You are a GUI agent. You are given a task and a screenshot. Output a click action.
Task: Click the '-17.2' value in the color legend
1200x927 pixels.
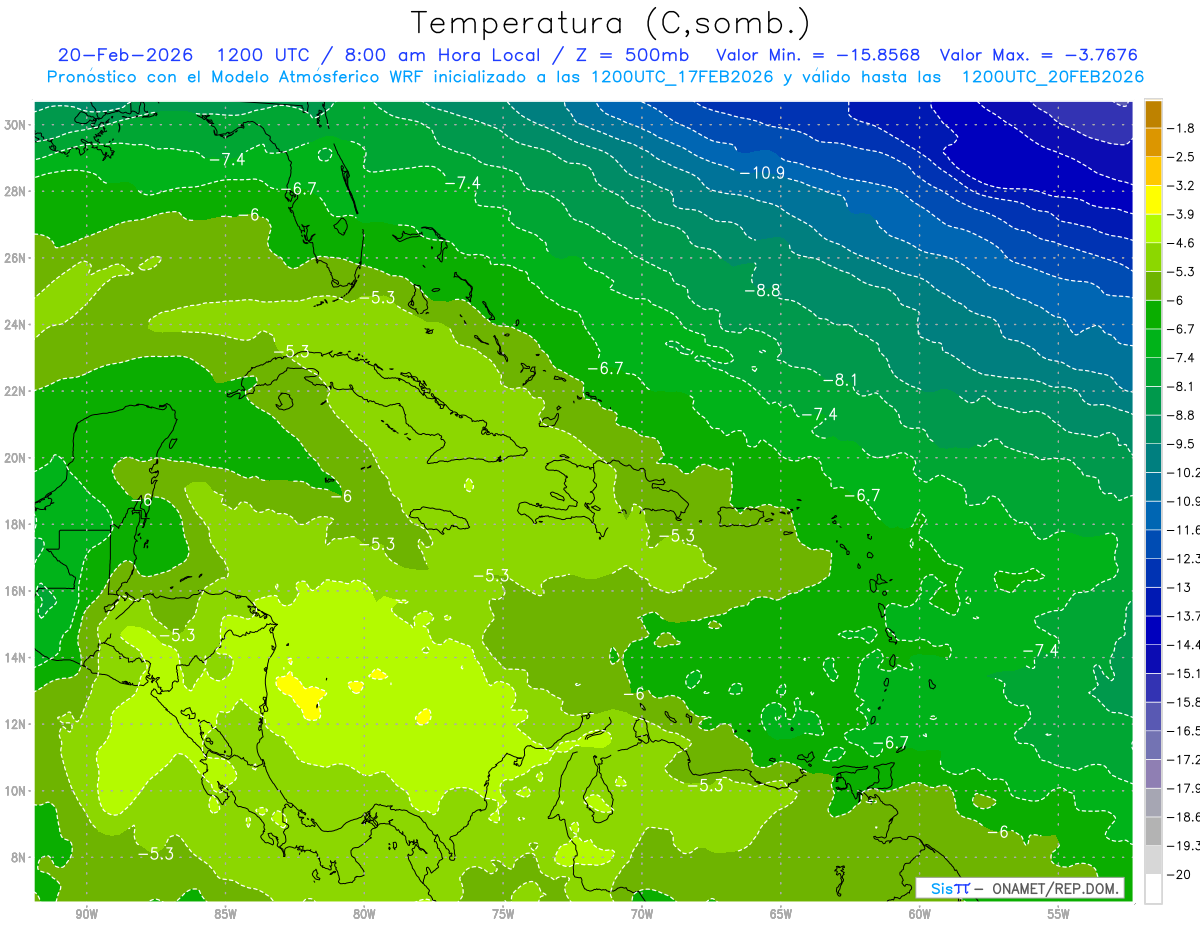pos(1183,759)
